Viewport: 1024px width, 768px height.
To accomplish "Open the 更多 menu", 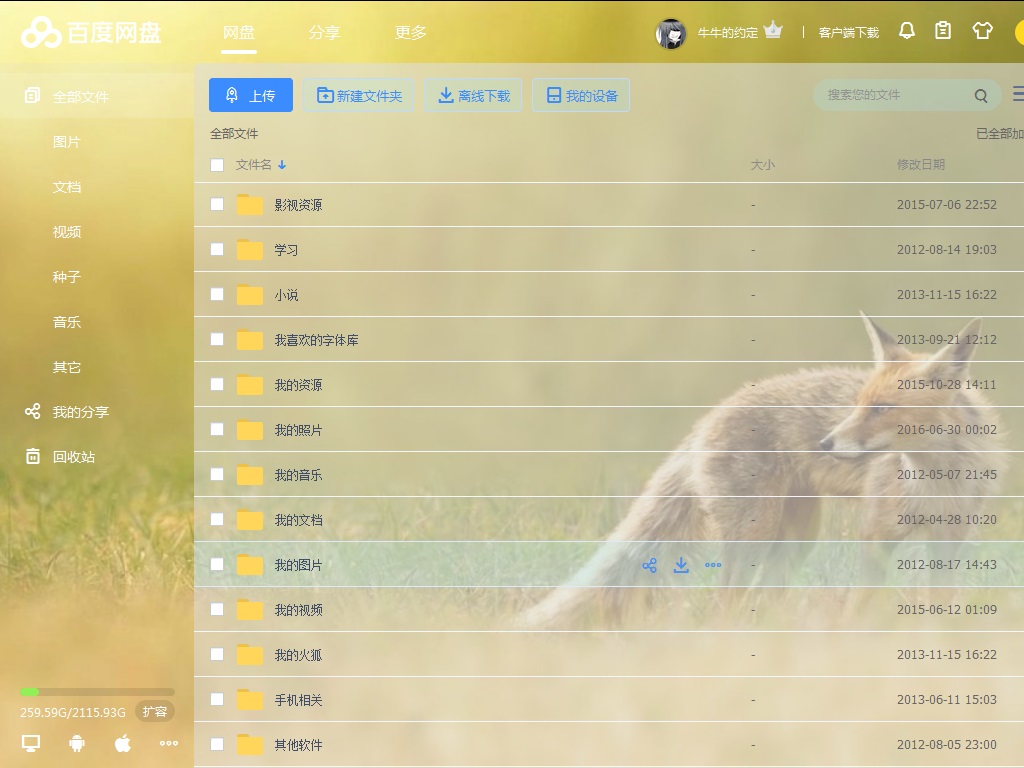I will point(410,32).
